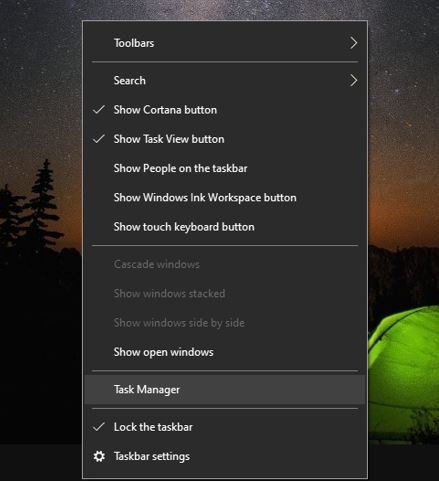
Task: Choose Show windows side by side
Action: [x=225, y=323]
